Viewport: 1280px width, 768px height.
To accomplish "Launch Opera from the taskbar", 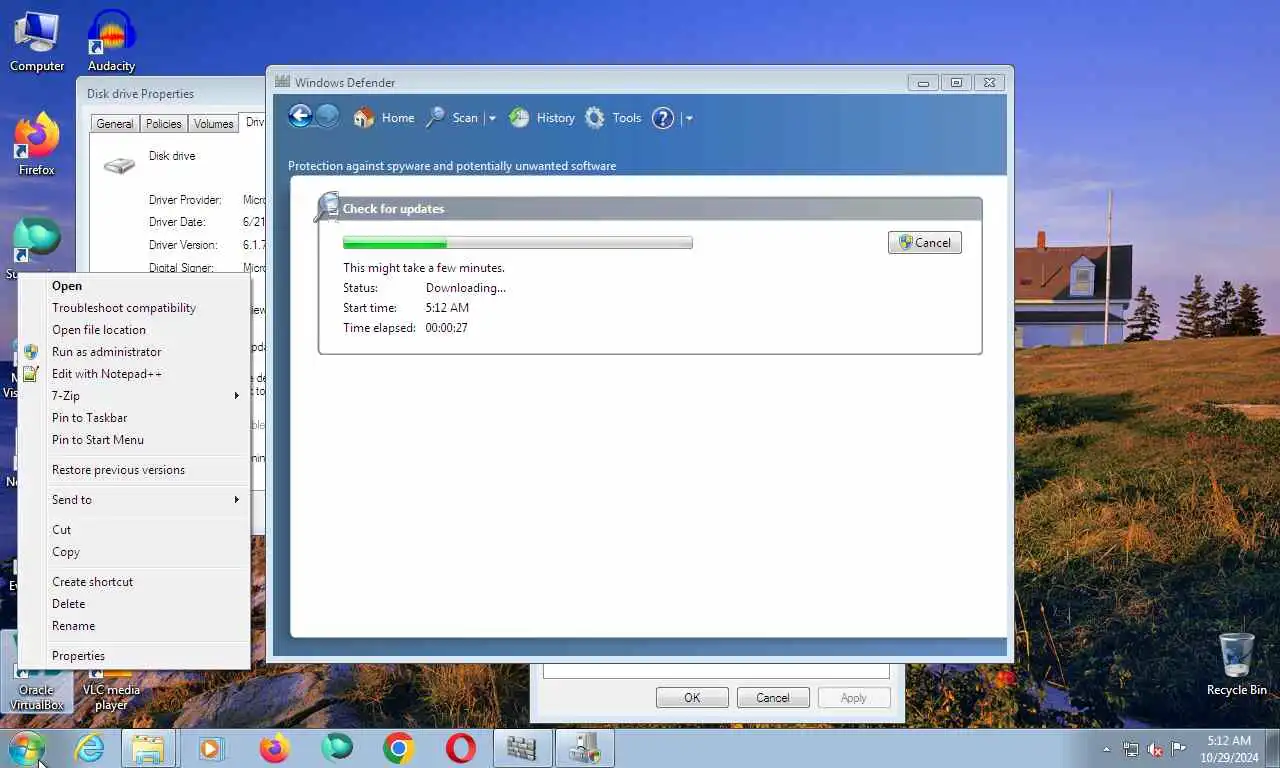I will pos(461,748).
